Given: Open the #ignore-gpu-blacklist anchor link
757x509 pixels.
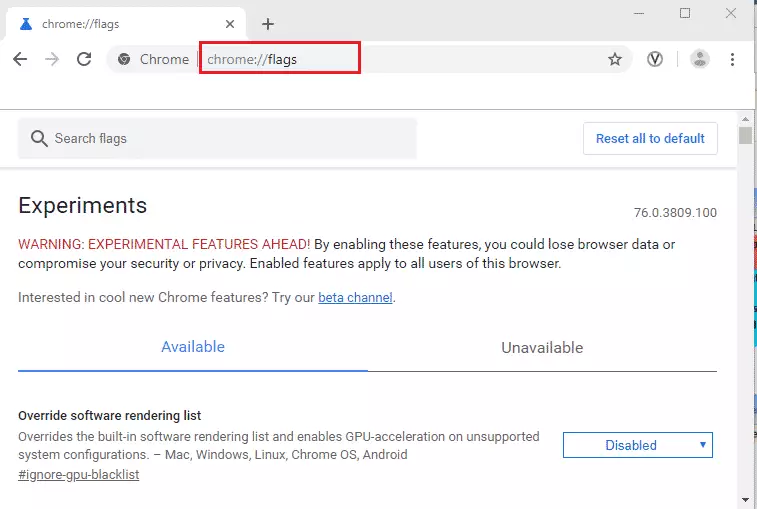Looking at the screenshot, I should pos(79,475).
